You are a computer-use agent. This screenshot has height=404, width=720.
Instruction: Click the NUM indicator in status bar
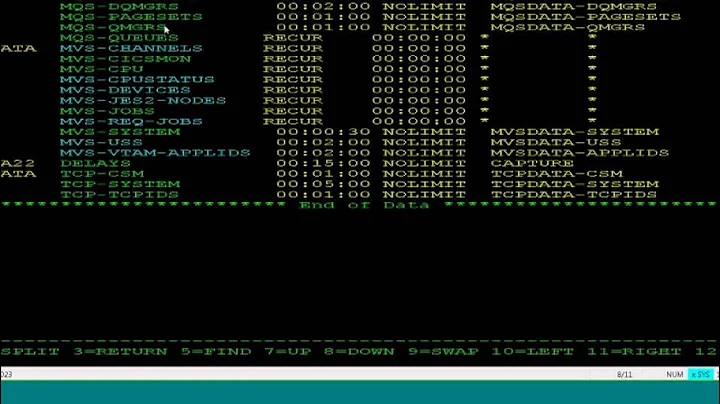(x=675, y=375)
